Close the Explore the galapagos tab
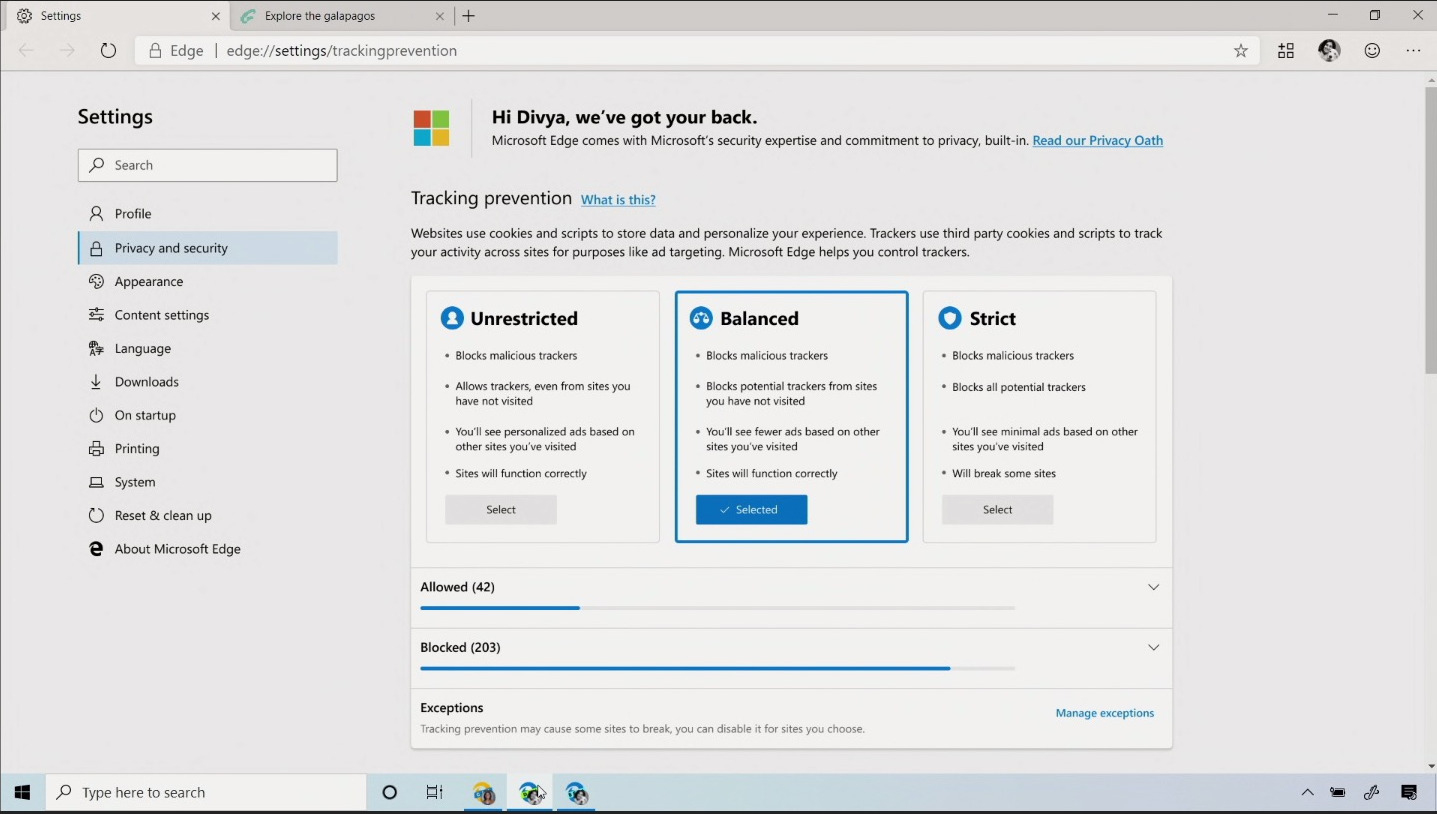 point(439,16)
